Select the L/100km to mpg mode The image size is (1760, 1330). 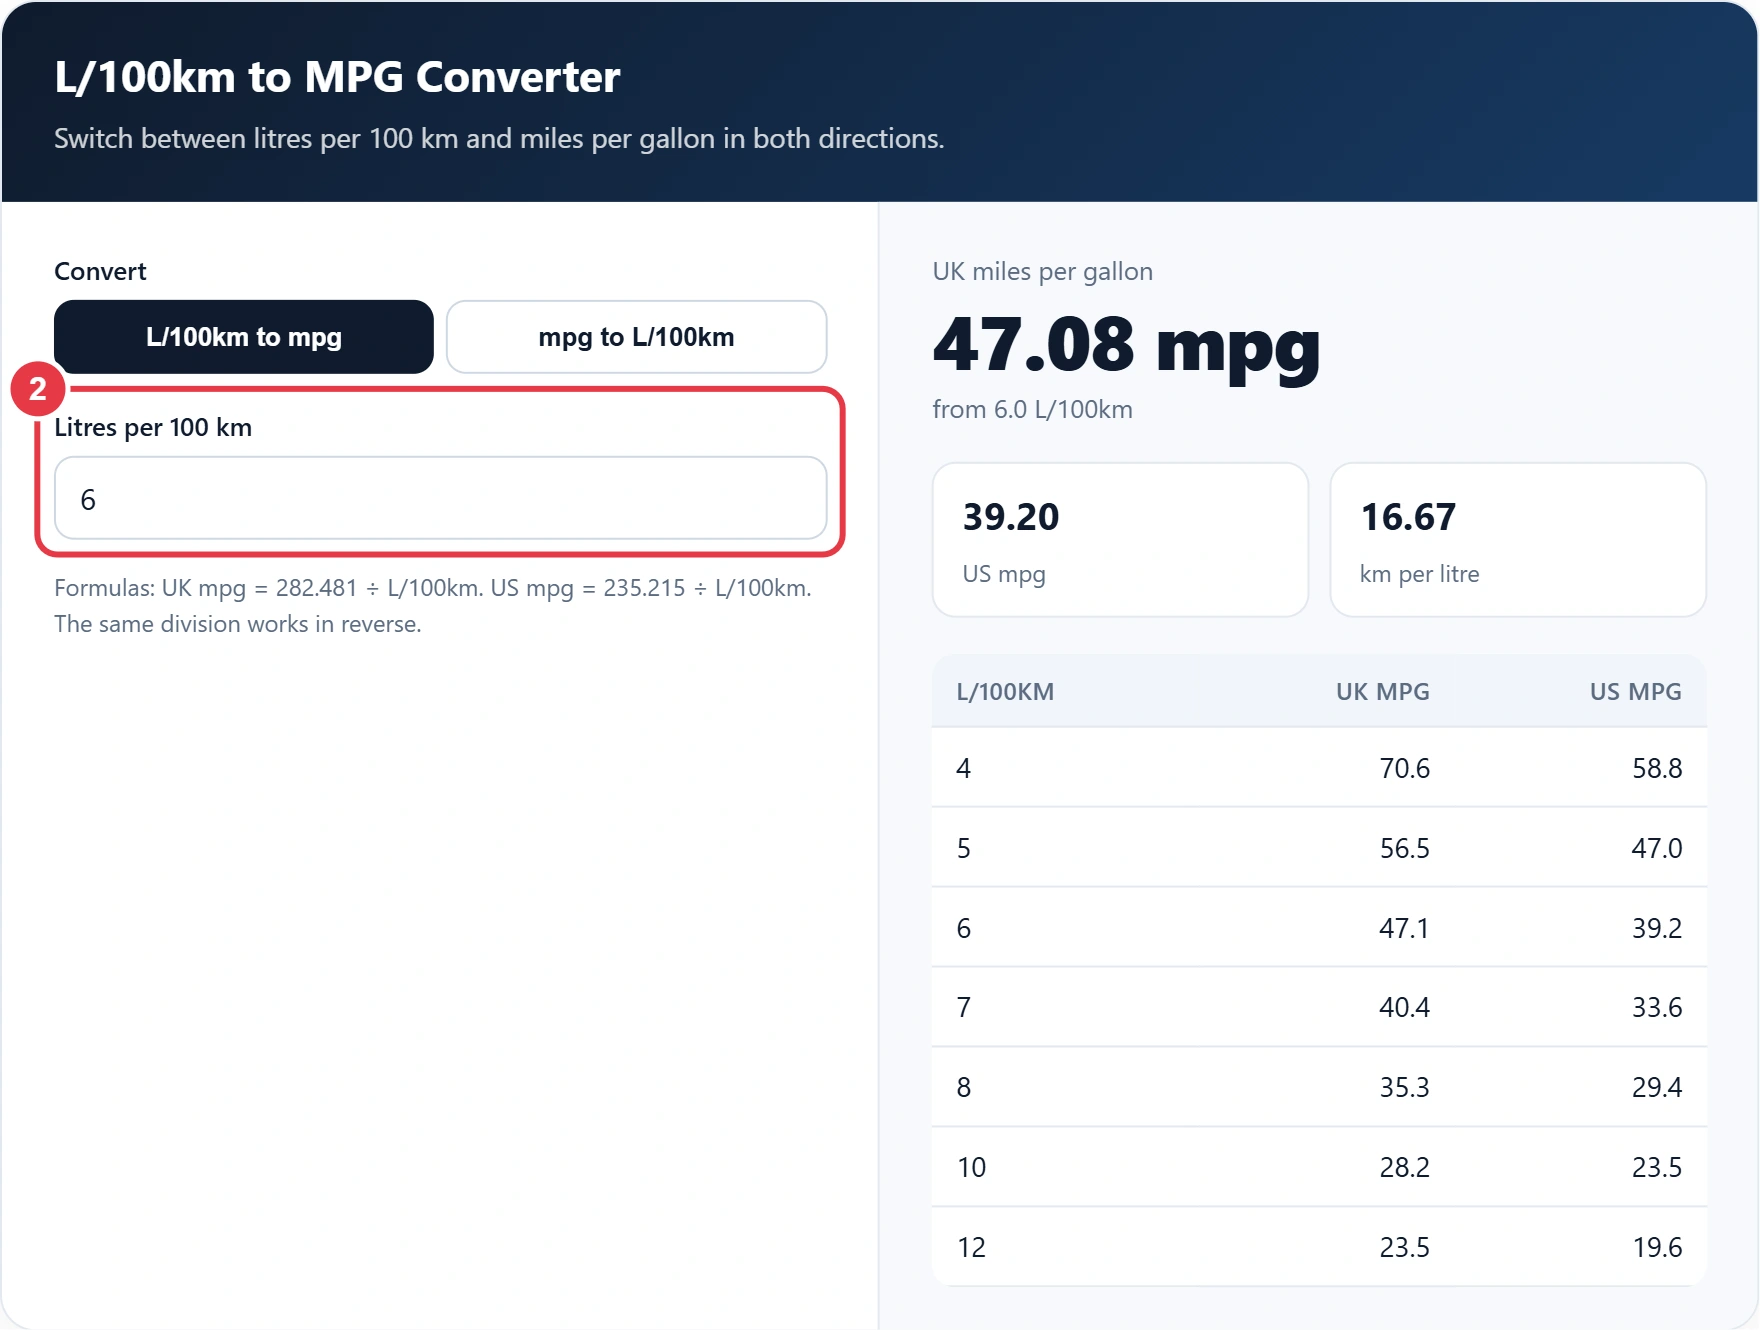pos(244,337)
